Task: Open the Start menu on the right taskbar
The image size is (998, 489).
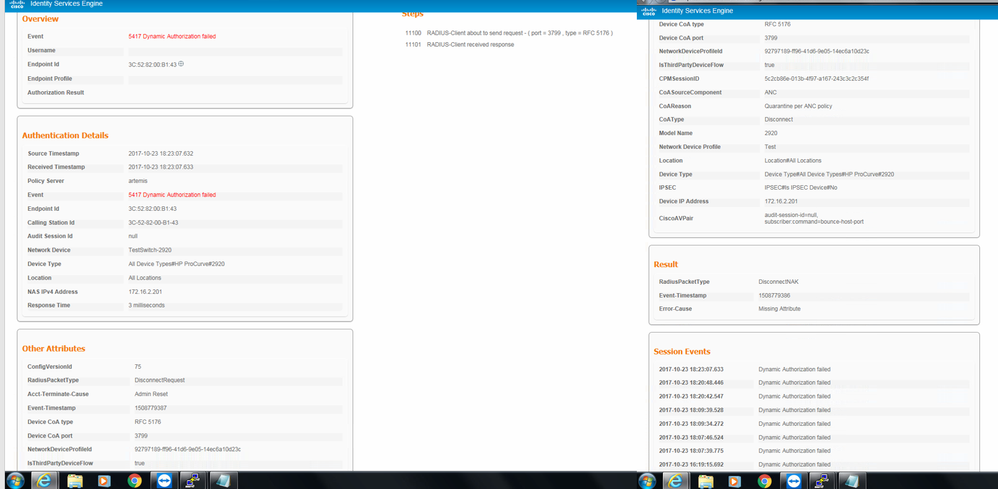Action: pyautogui.click(x=647, y=481)
